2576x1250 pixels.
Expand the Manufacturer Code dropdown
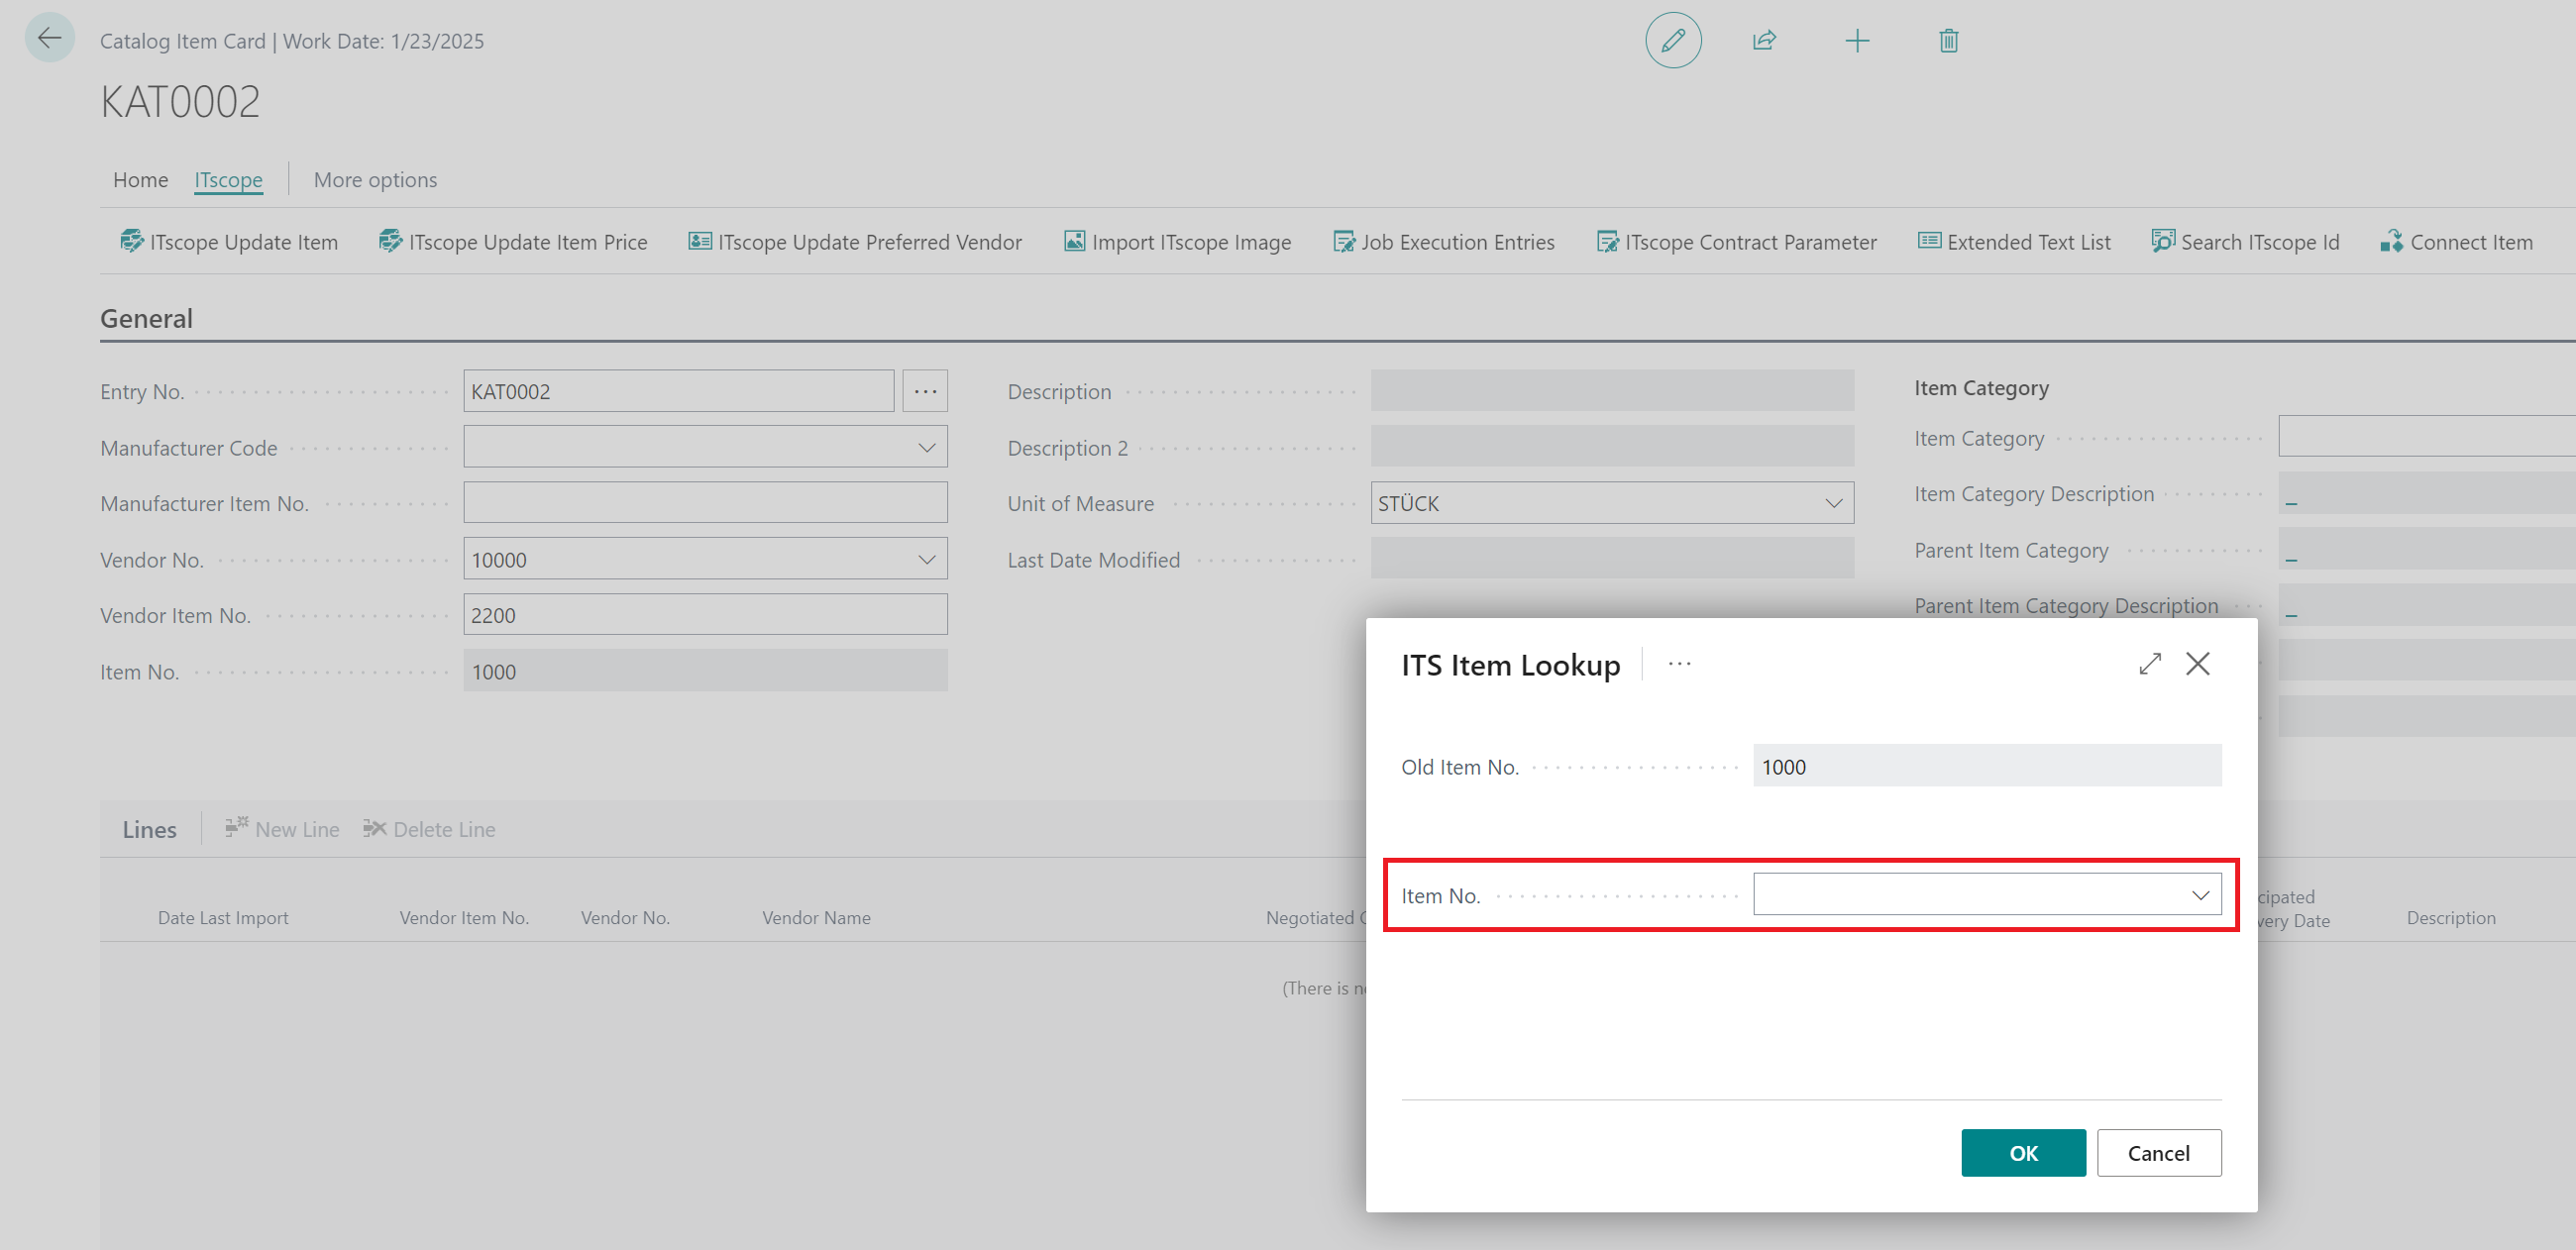(x=926, y=447)
